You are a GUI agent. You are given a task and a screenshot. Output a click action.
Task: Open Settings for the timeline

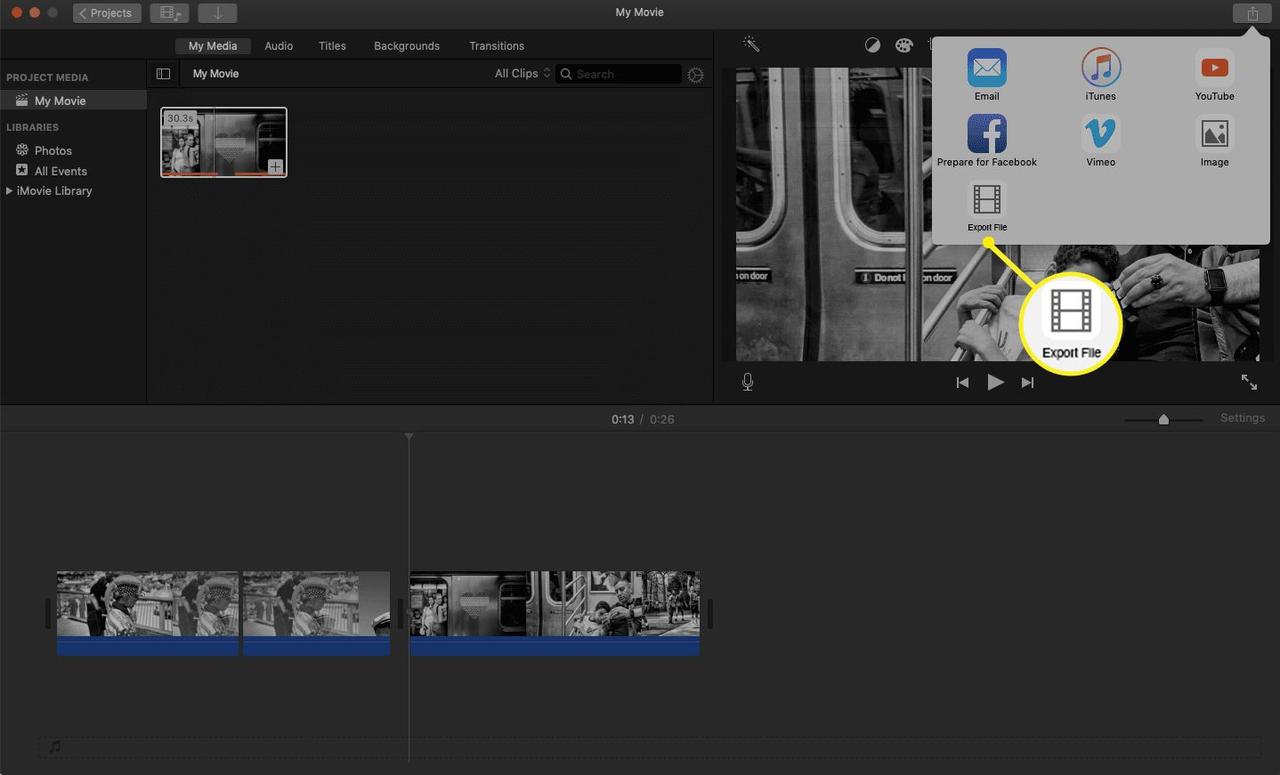1242,417
